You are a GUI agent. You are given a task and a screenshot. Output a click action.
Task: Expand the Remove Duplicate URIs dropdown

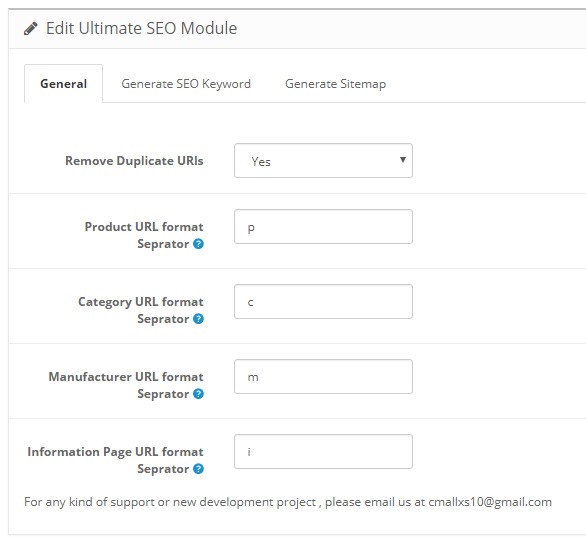[323, 161]
